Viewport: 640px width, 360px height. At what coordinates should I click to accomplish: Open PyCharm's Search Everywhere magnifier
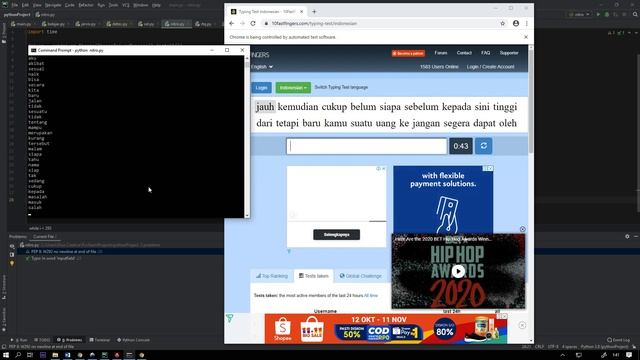coord(635,14)
